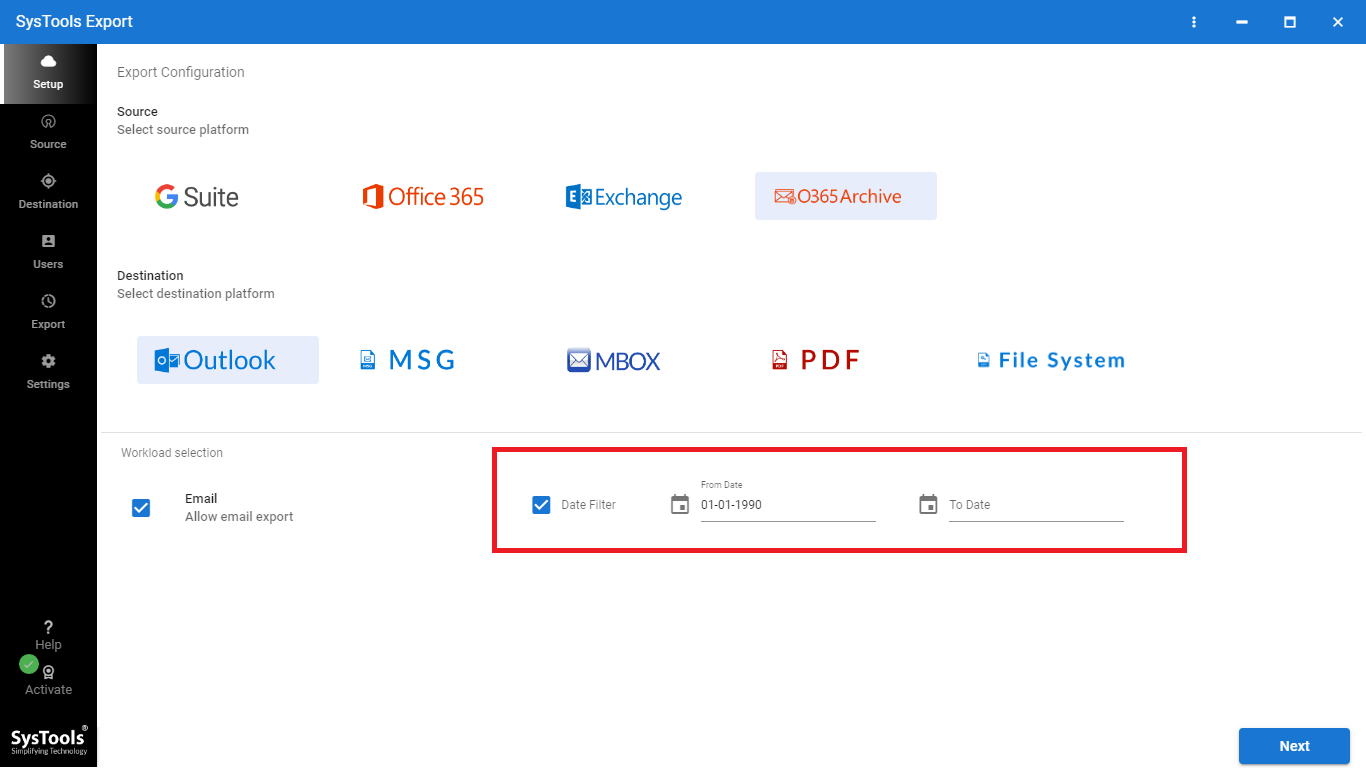Select File System destination
The image size is (1366, 768).
coord(1051,360)
